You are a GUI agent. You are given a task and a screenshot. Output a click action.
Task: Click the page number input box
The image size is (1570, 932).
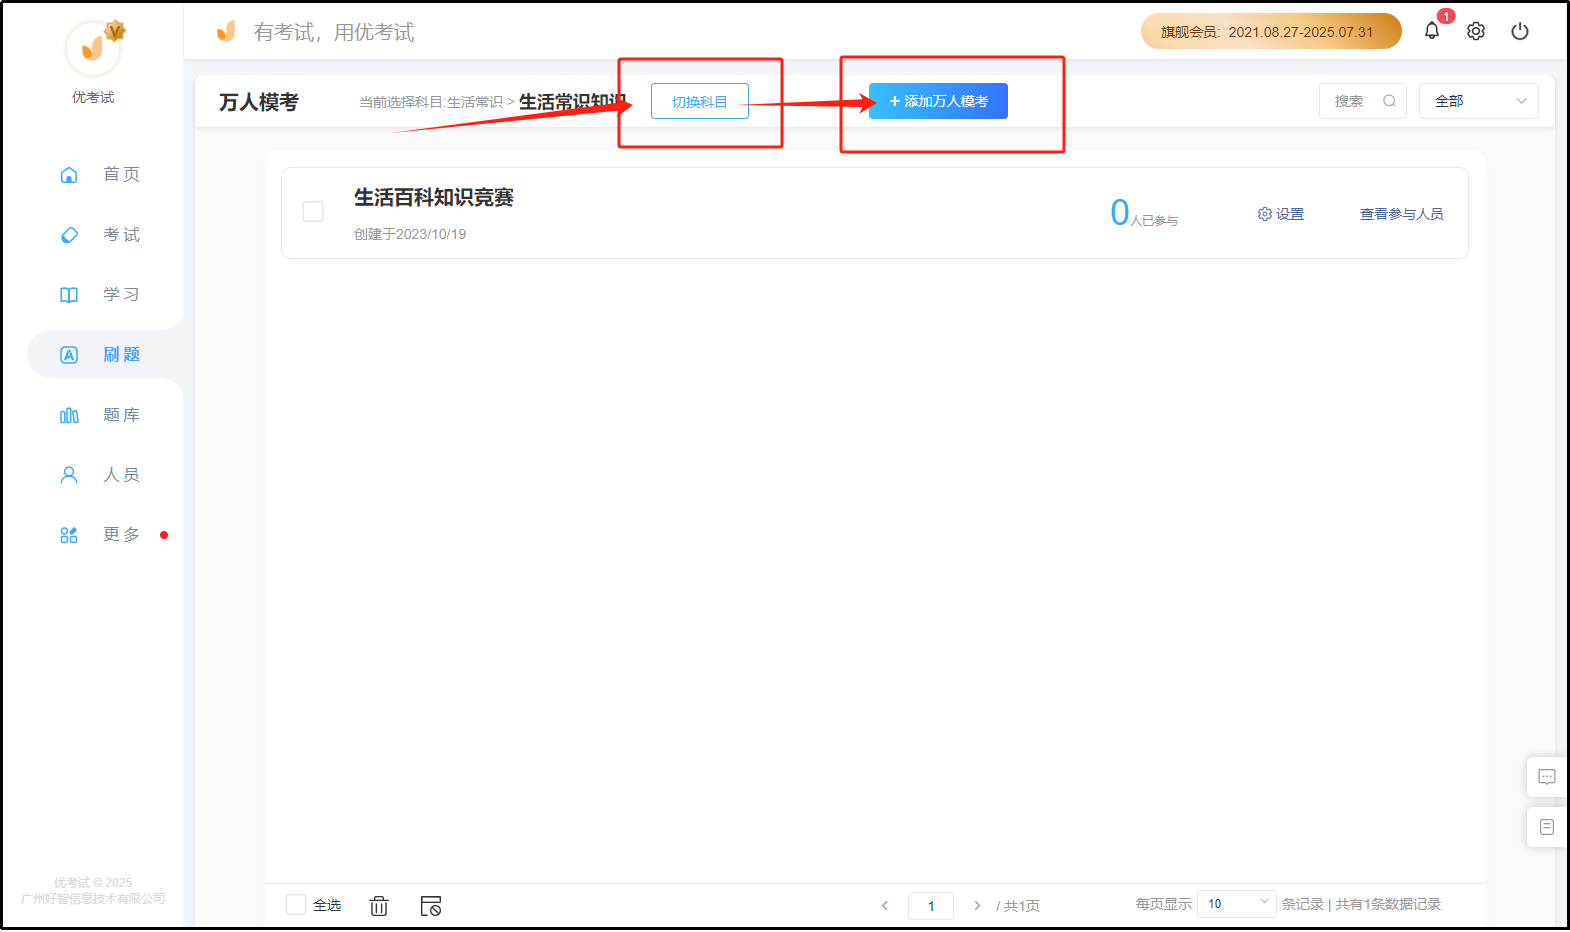(x=931, y=906)
